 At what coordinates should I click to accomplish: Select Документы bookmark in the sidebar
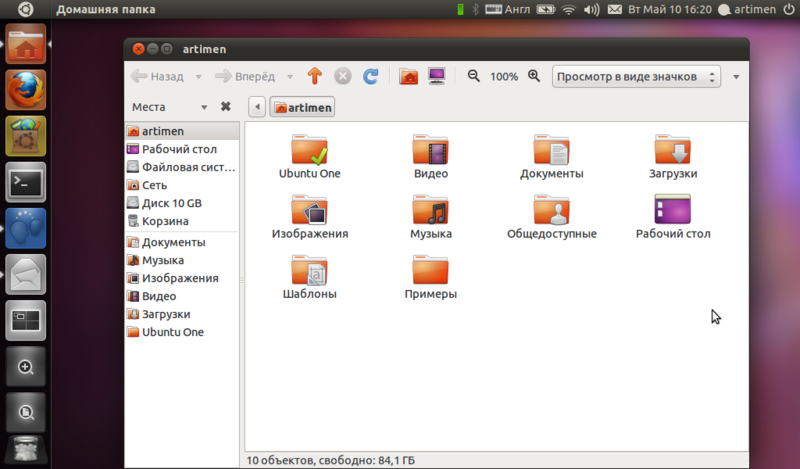(182, 242)
